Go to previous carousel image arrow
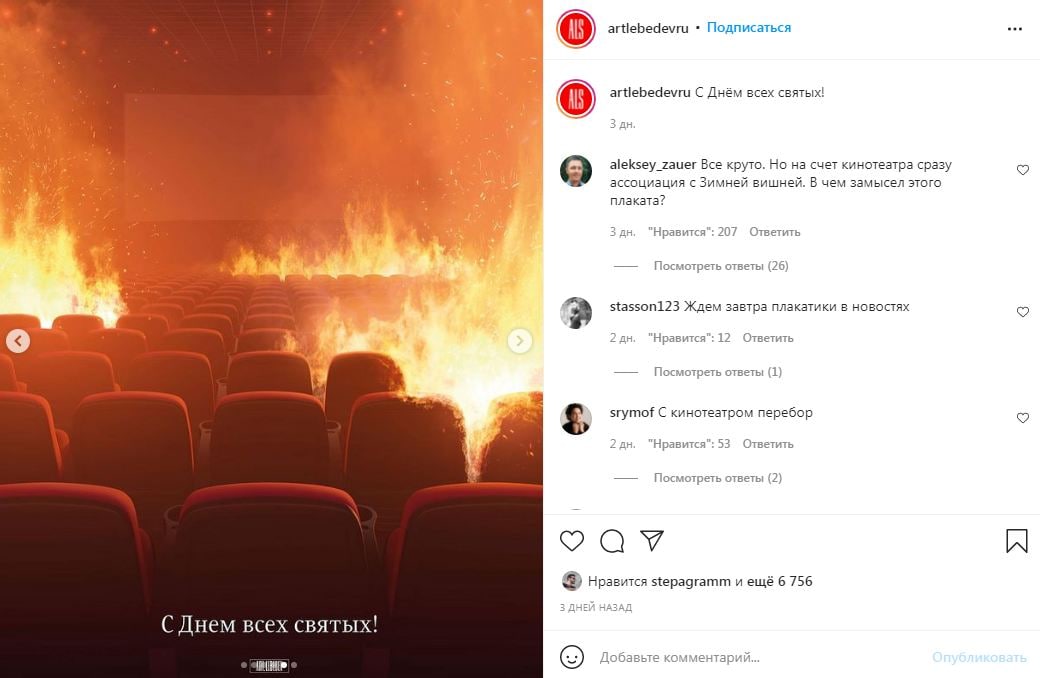 18,341
